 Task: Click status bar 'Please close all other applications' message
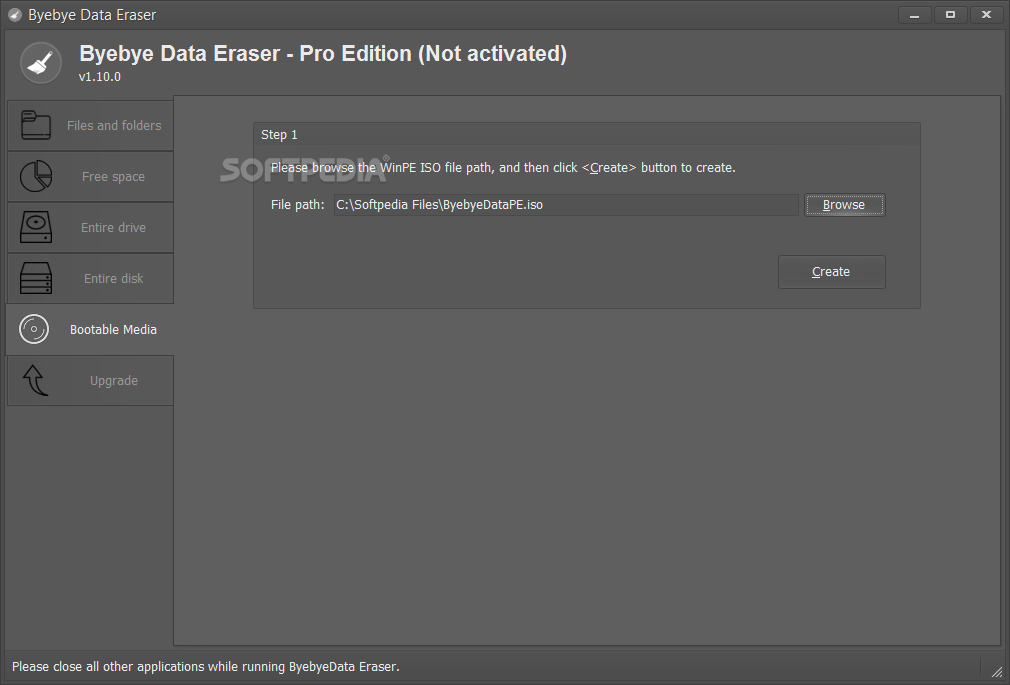[206, 666]
